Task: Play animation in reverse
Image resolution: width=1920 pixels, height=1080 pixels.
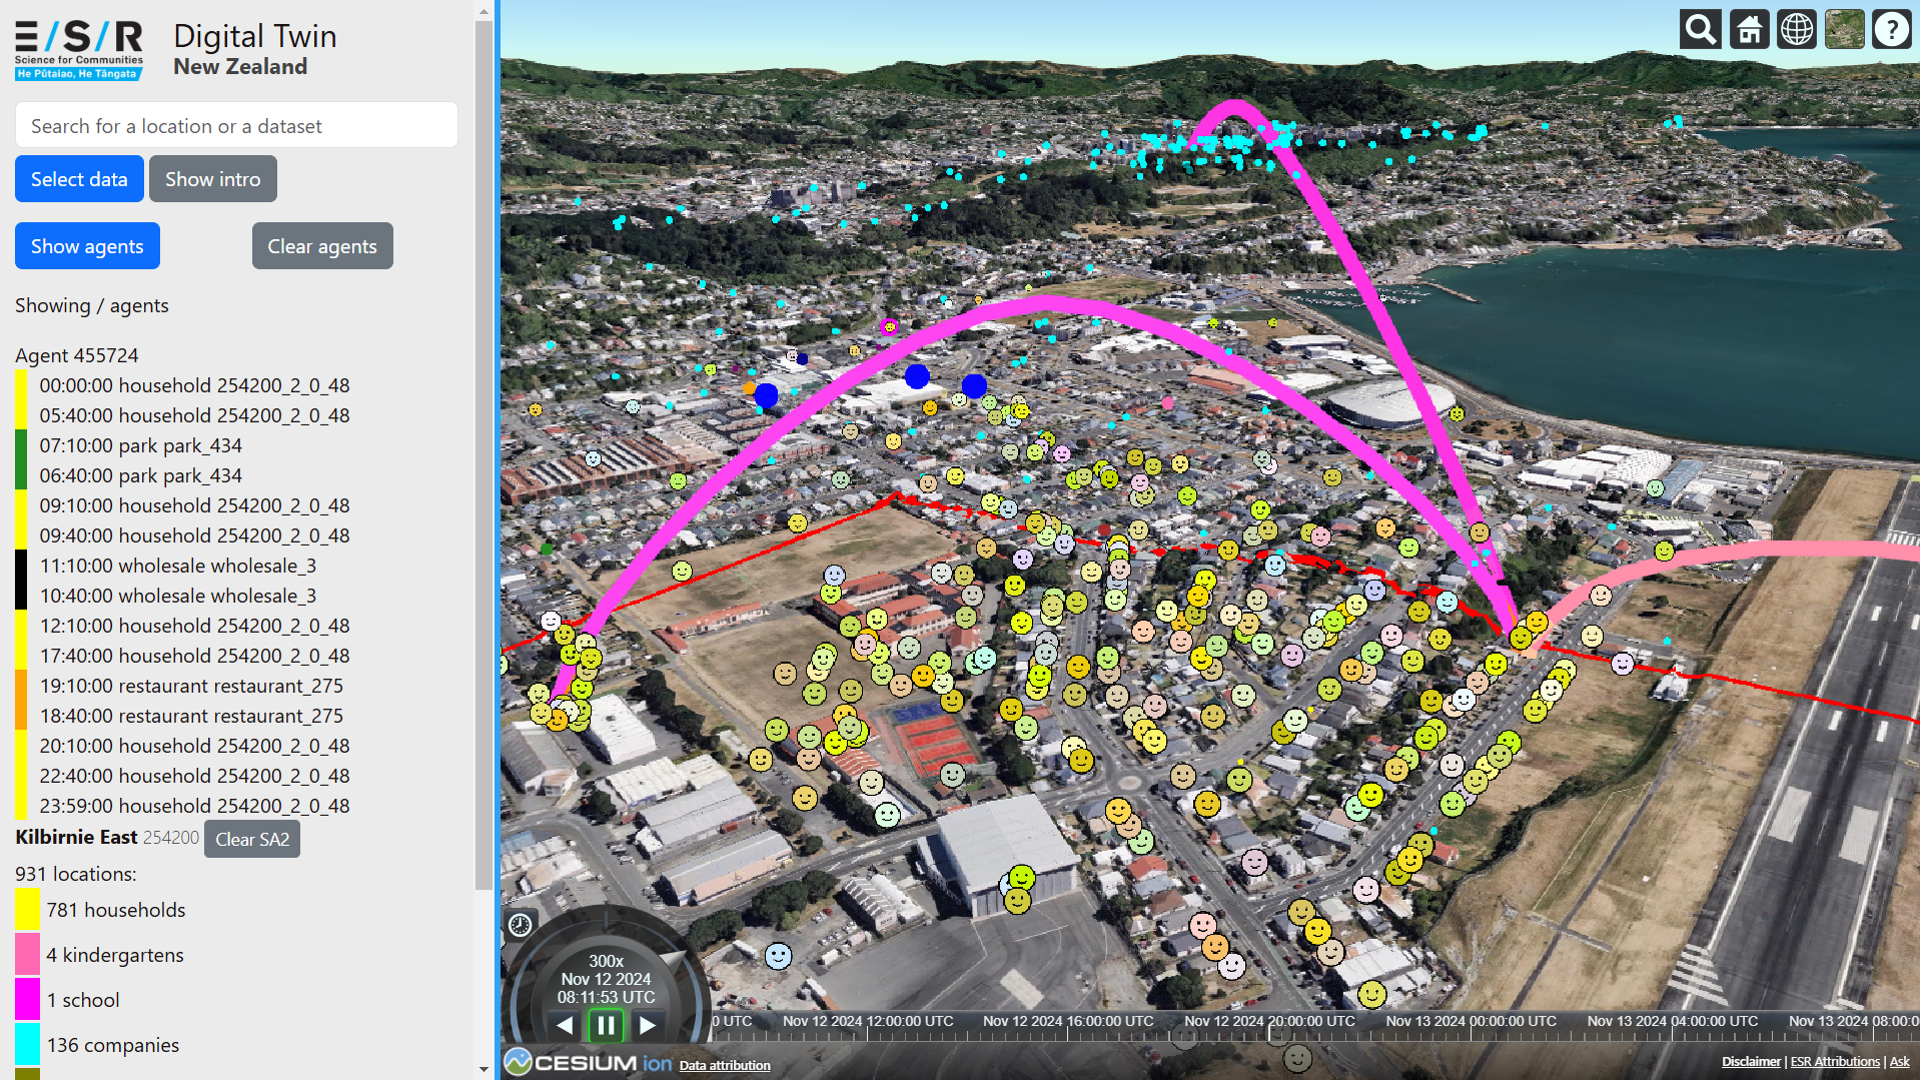Action: [x=565, y=1025]
